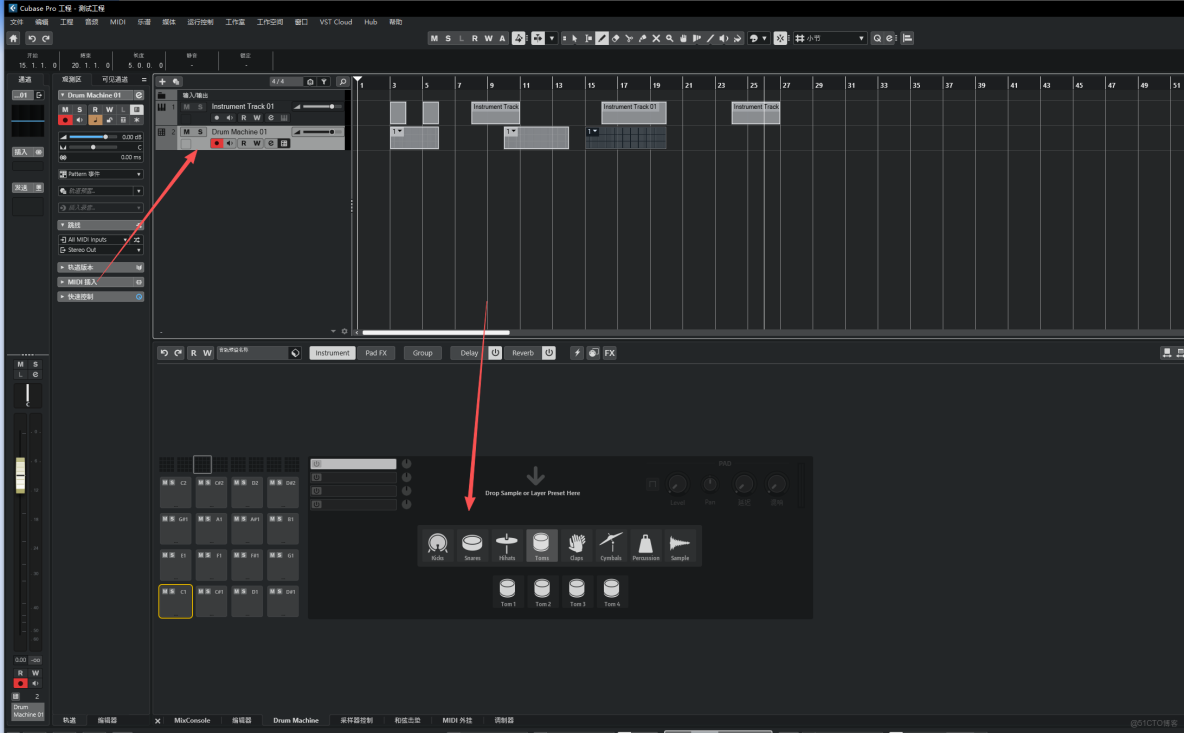Select the Range Selection tool

click(x=588, y=38)
